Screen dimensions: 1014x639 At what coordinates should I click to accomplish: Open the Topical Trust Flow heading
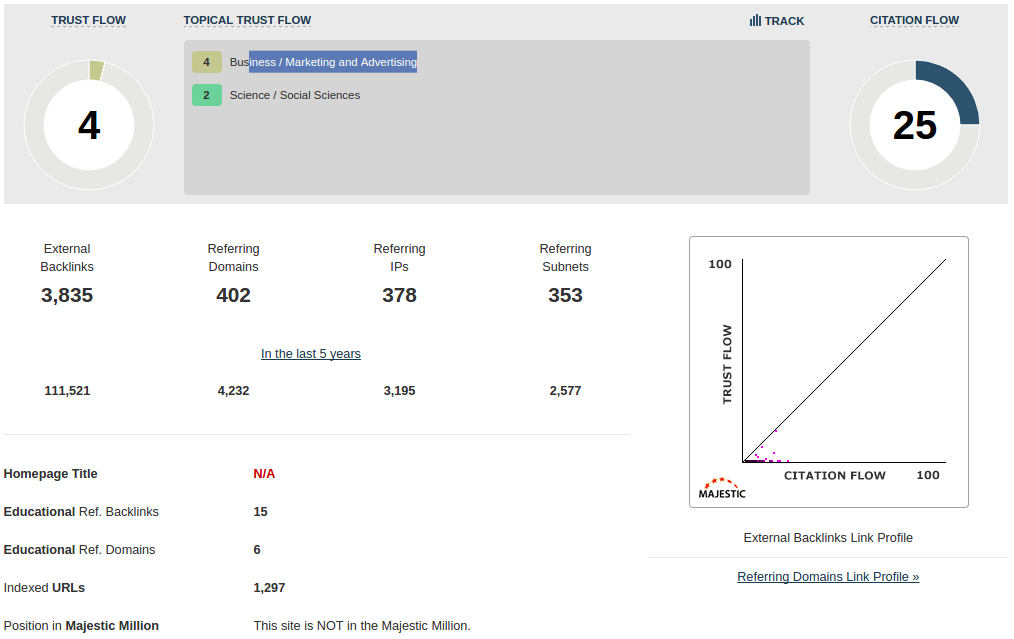(247, 20)
